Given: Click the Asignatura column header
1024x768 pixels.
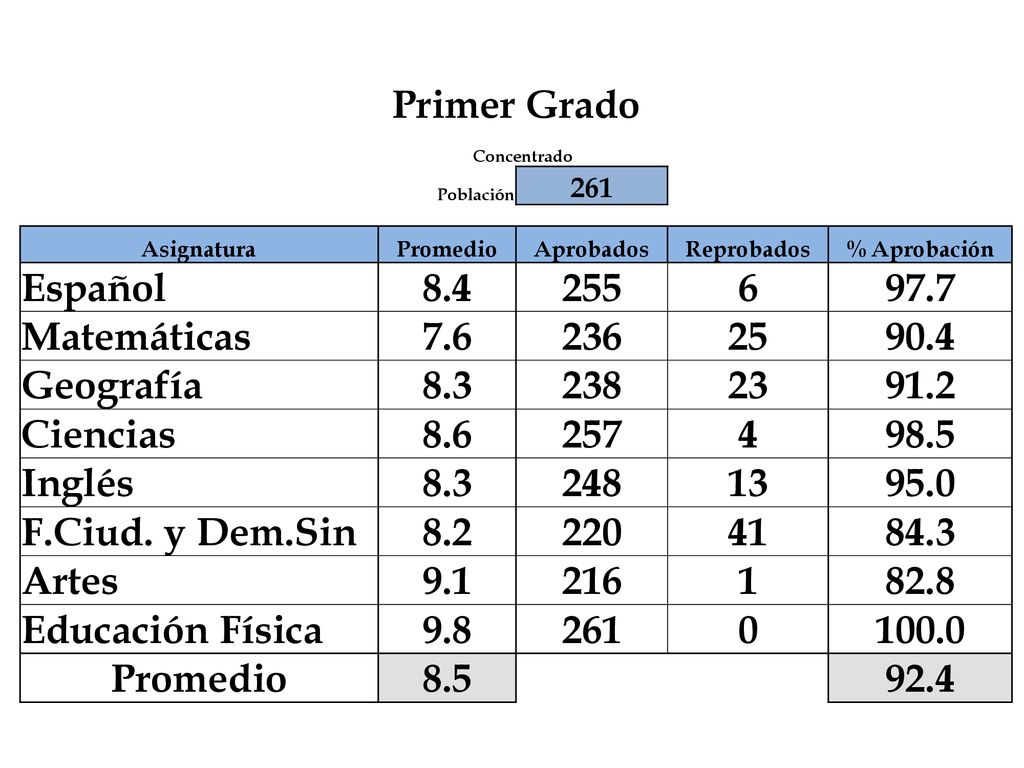Looking at the screenshot, I should tap(199, 246).
